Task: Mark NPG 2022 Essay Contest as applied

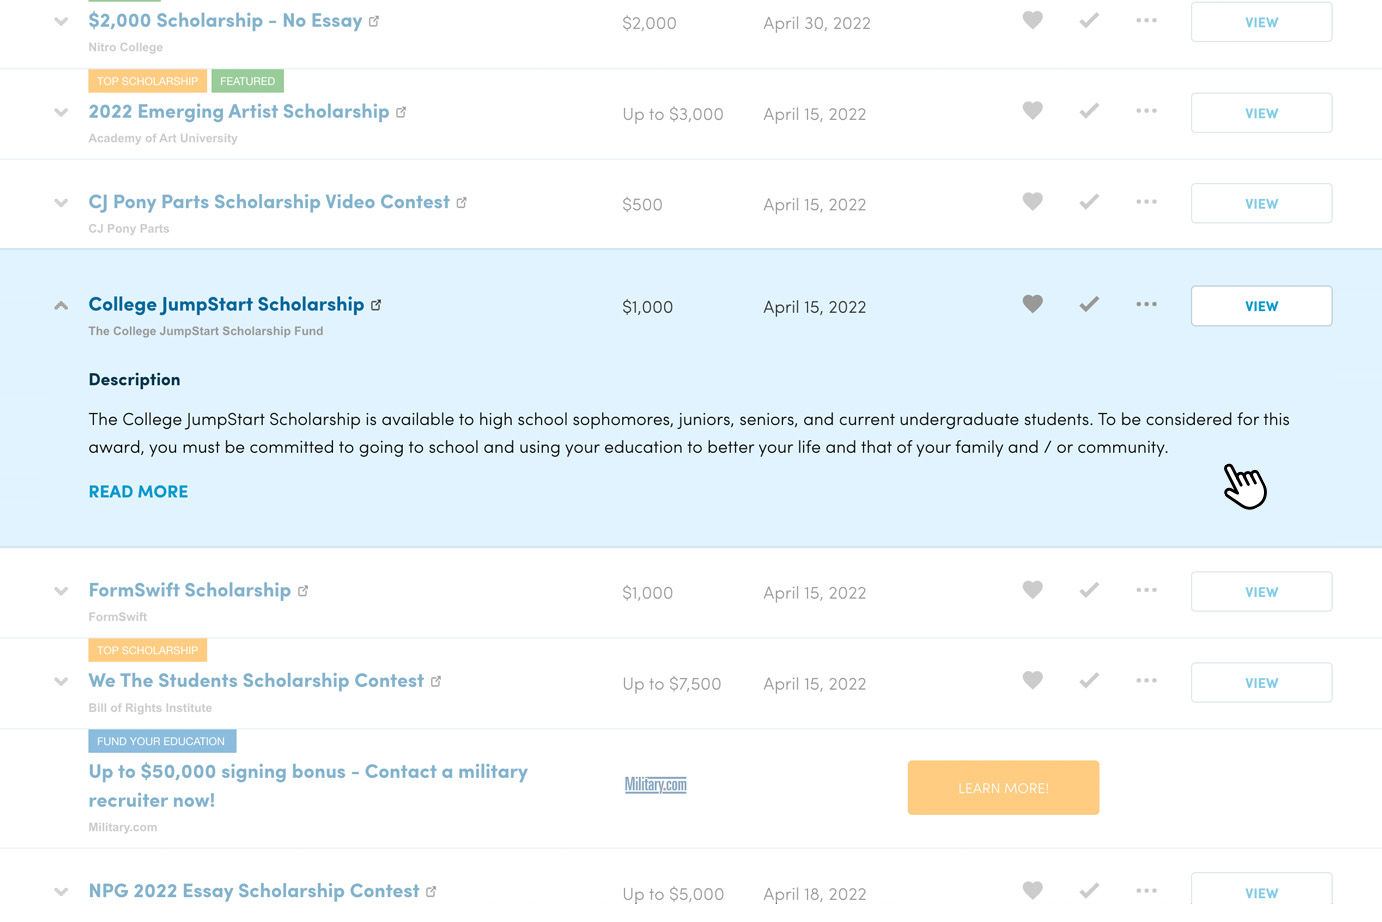Action: pos(1089,889)
